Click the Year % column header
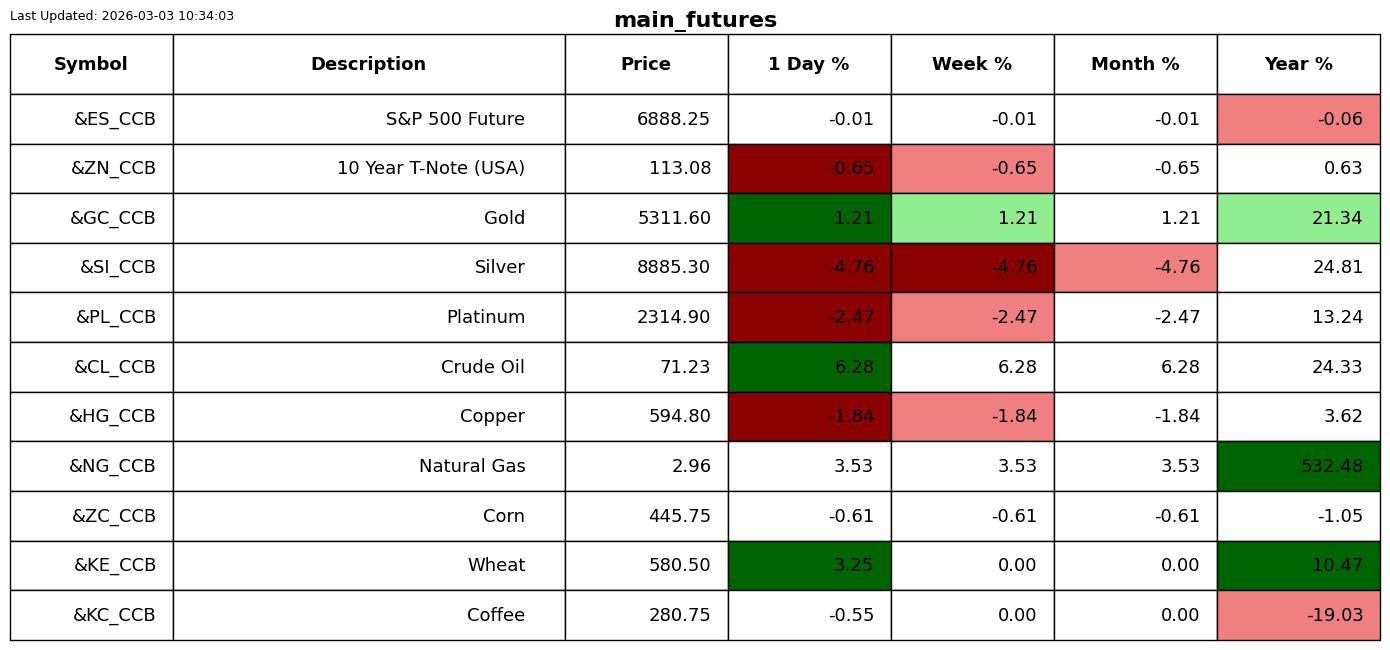 [x=1298, y=65]
